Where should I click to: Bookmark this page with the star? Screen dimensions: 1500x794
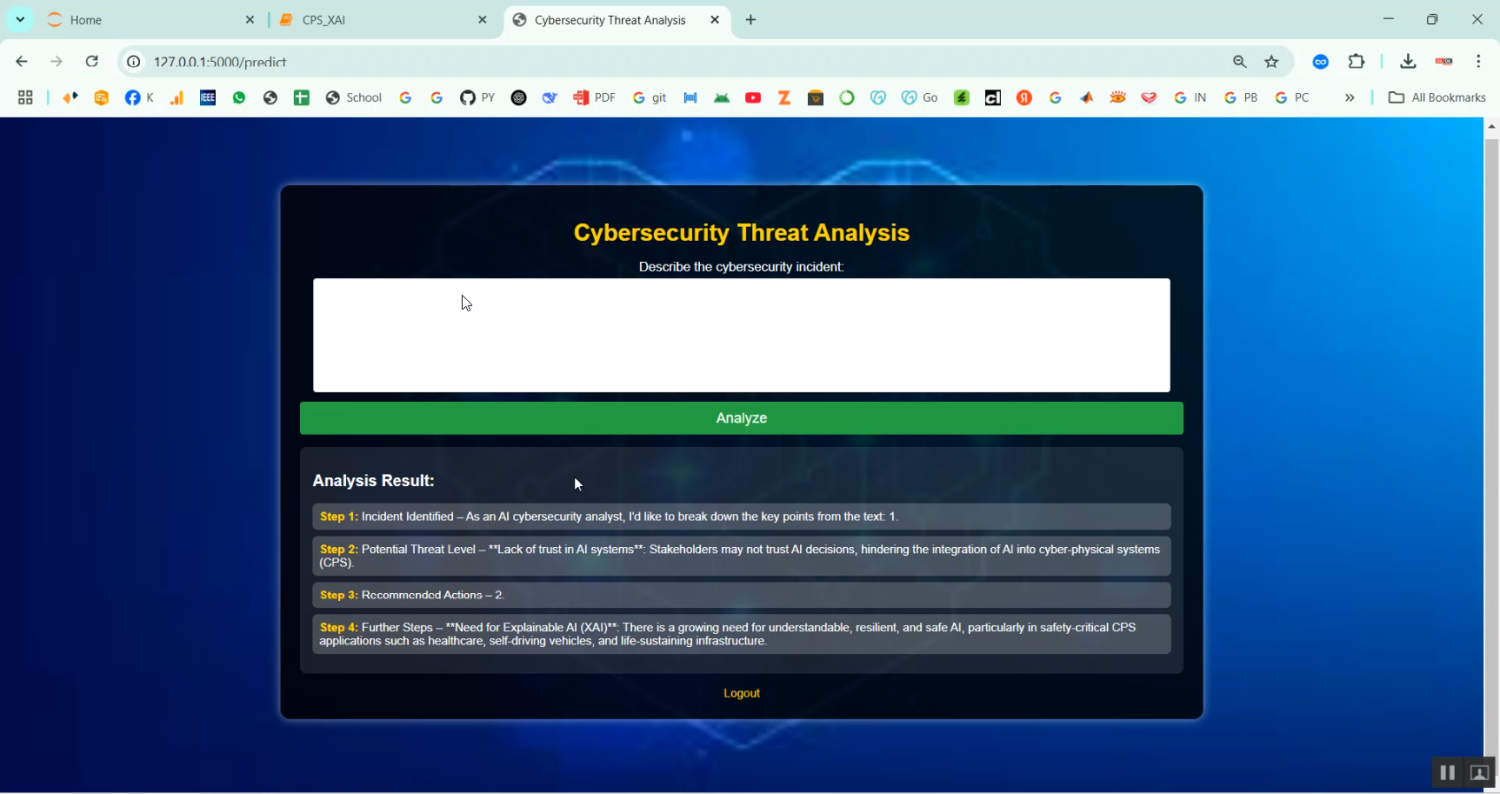(x=1272, y=62)
